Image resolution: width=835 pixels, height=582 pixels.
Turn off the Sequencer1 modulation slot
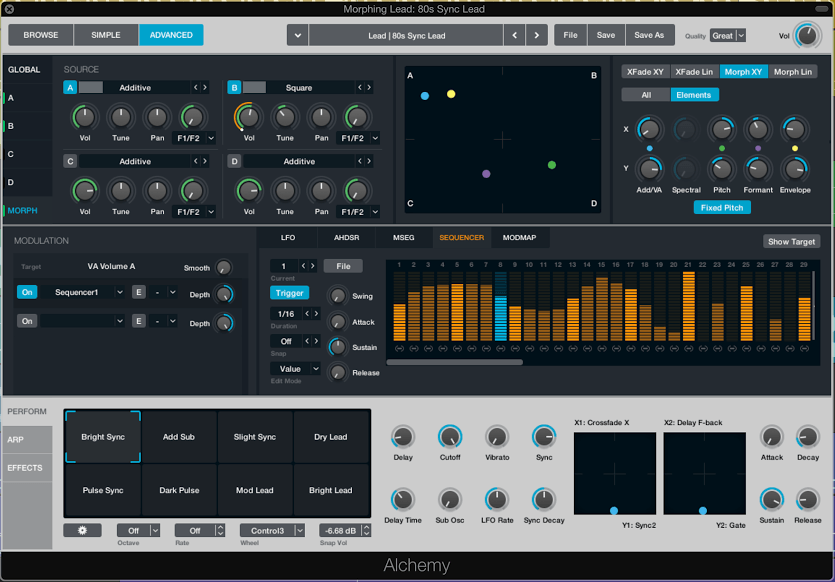click(x=27, y=292)
